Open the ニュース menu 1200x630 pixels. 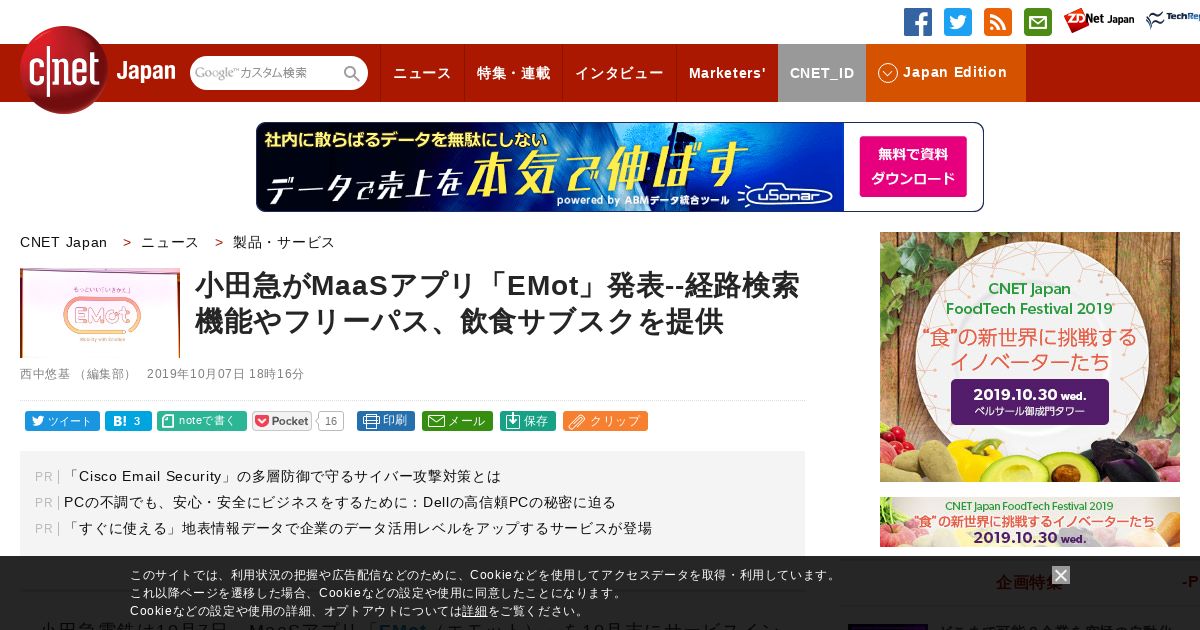pos(422,73)
